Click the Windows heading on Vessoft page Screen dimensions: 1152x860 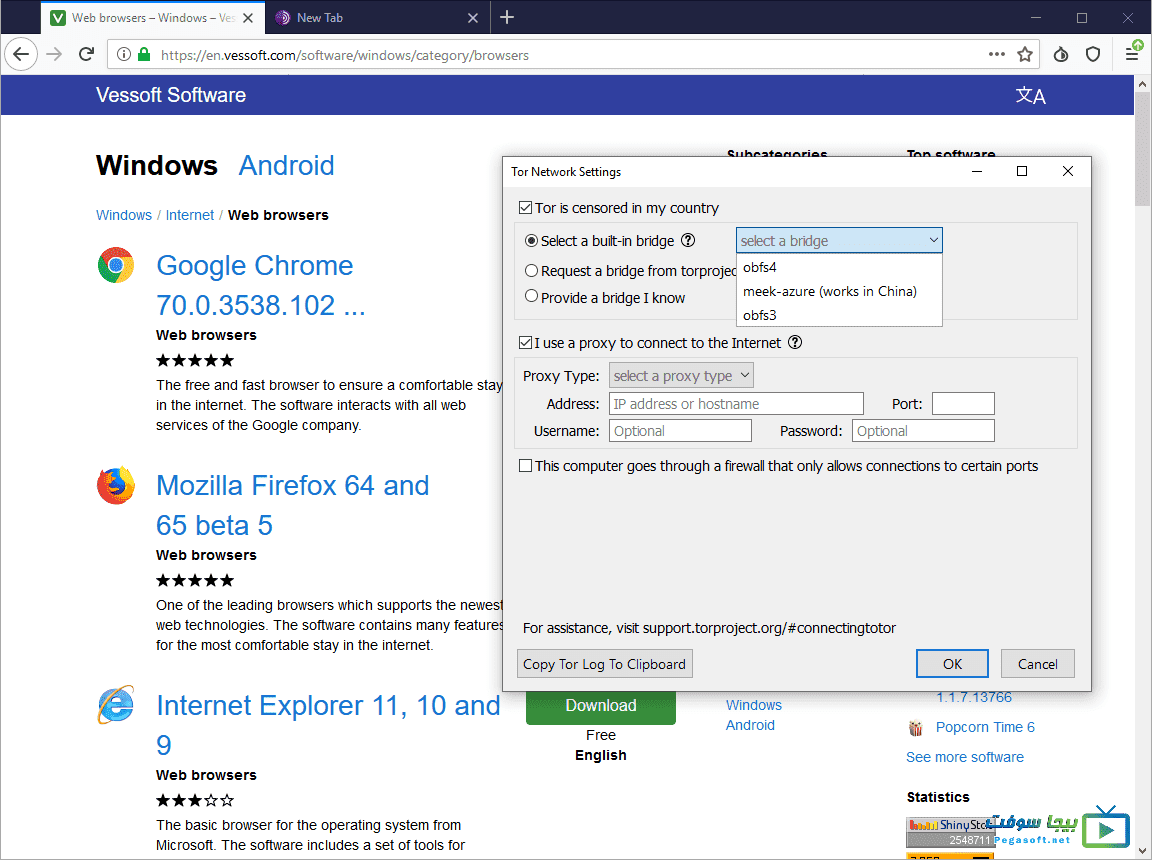156,165
